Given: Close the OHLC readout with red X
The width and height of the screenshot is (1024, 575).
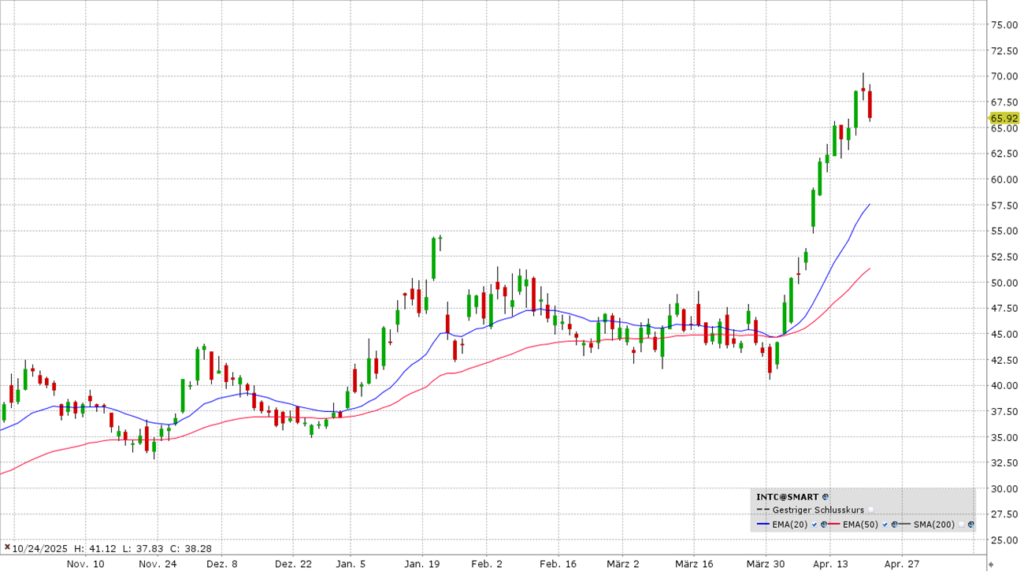Looking at the screenshot, I should point(7,547).
